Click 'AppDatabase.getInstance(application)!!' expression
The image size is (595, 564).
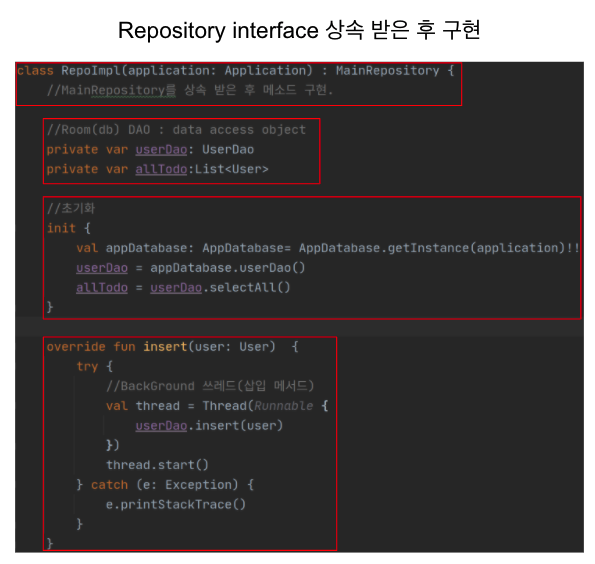click(439, 248)
